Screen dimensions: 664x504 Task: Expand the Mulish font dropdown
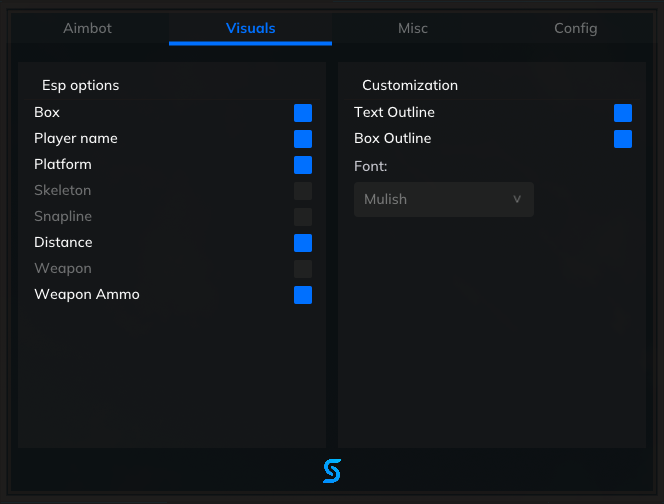443,199
